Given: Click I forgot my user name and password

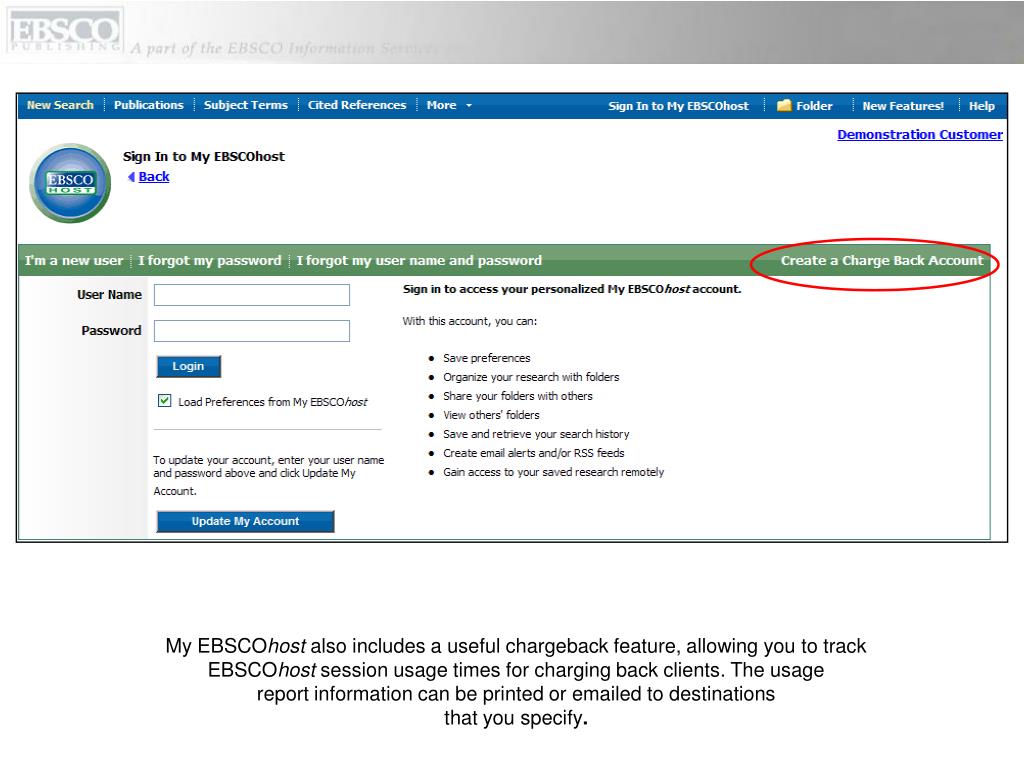Looking at the screenshot, I should coord(419,261).
